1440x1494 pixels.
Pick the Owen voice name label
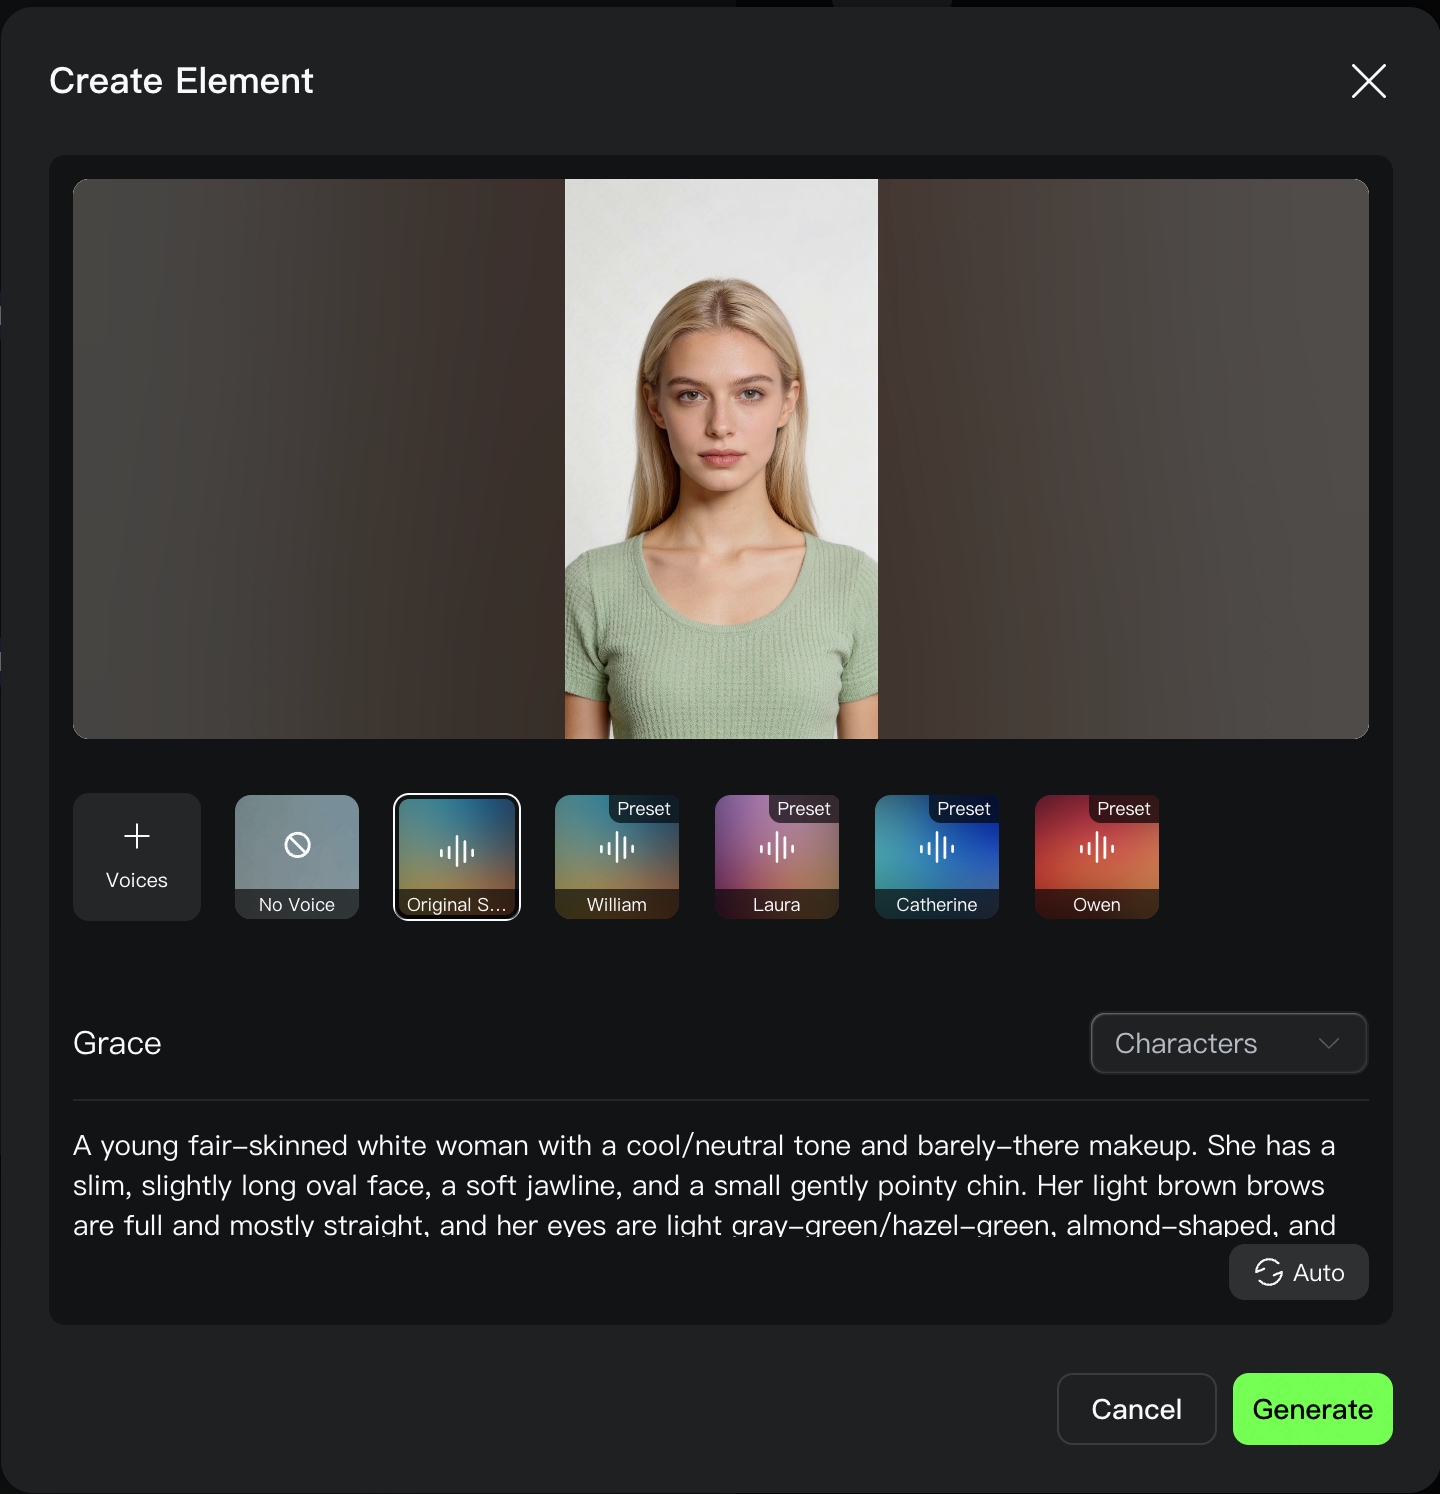[1097, 905]
